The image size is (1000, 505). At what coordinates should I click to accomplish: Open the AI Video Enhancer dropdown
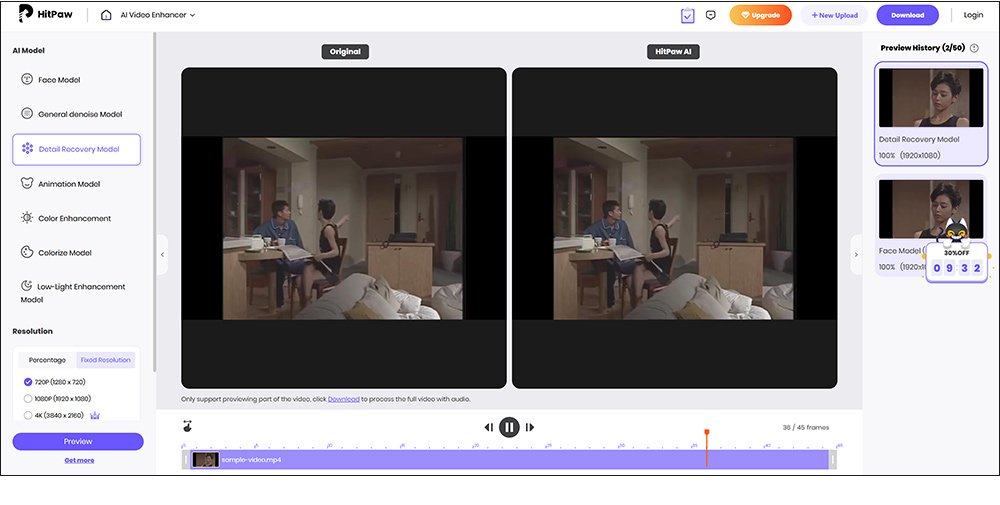(x=158, y=15)
